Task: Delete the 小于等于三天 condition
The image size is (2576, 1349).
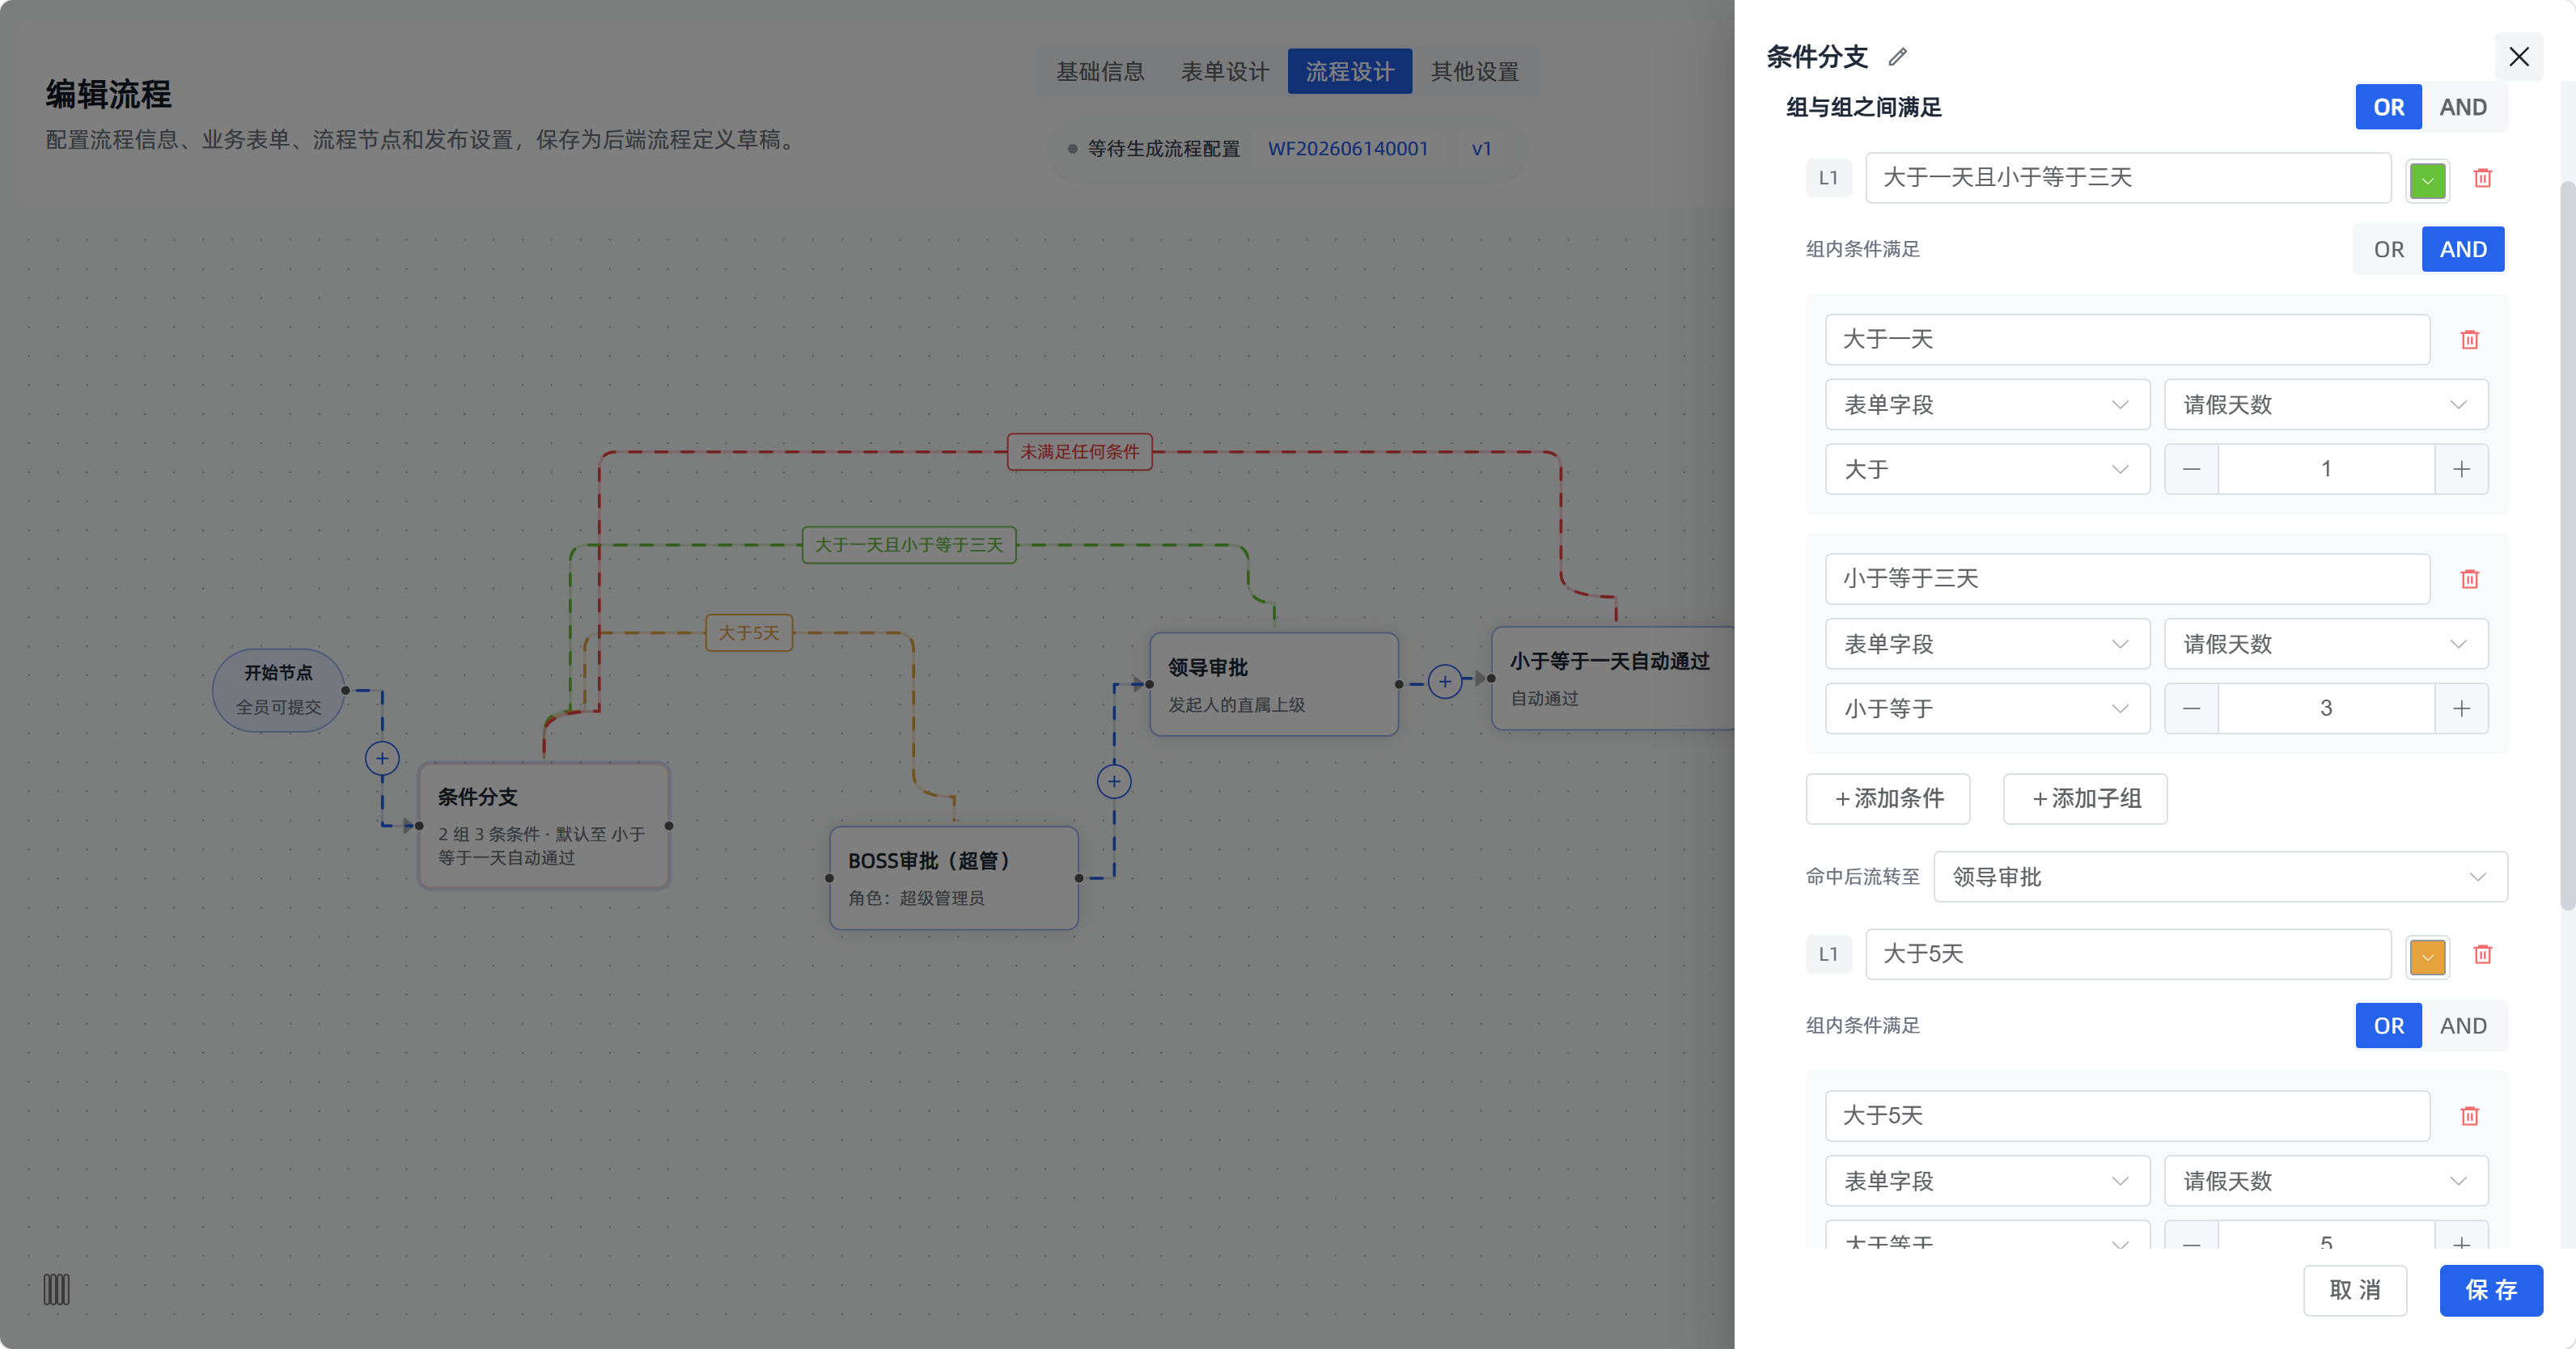Action: (x=2469, y=579)
